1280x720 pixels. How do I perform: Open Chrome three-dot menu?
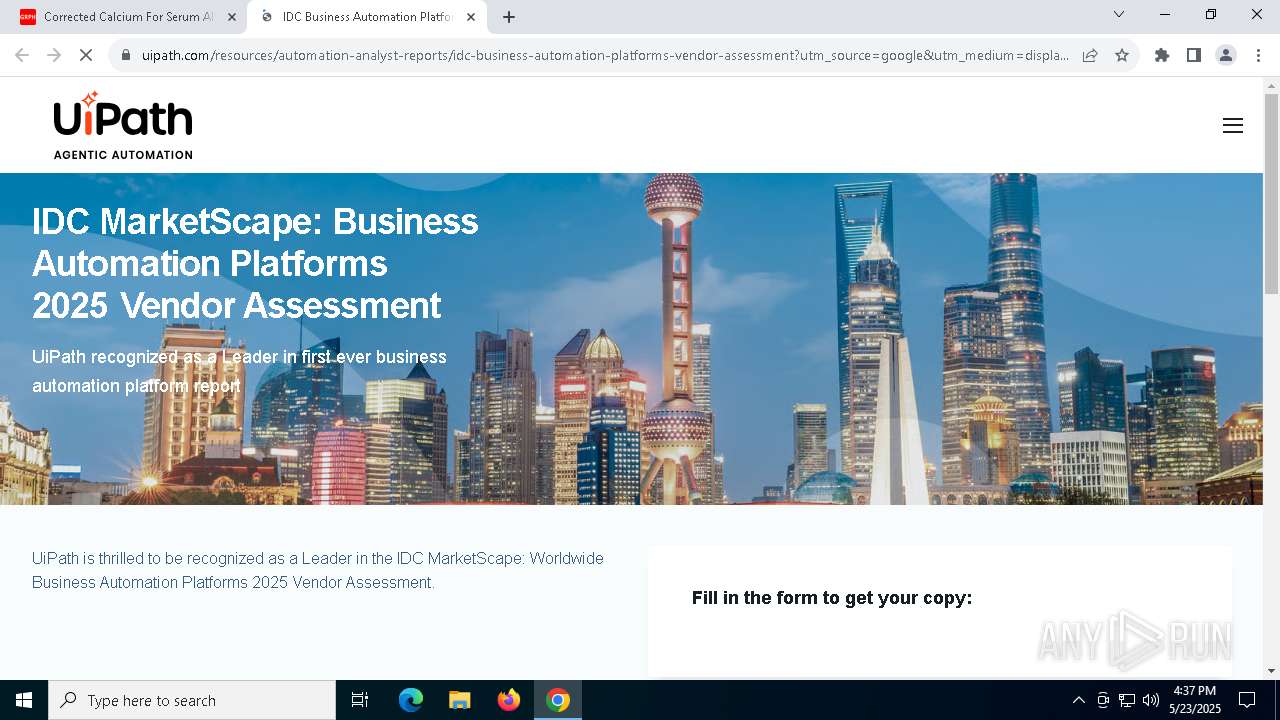tap(1258, 55)
